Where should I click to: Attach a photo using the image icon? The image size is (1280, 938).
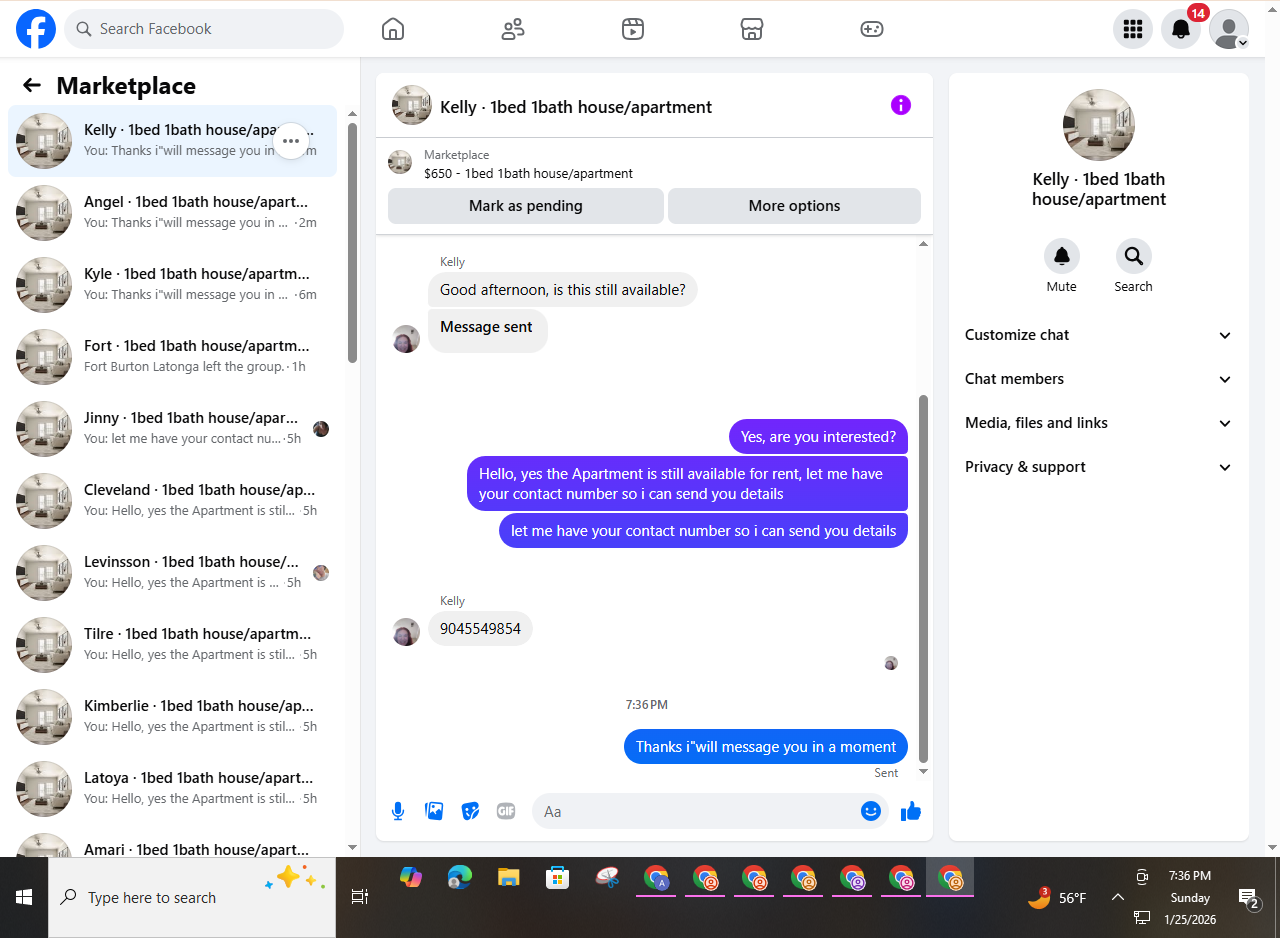click(x=434, y=811)
